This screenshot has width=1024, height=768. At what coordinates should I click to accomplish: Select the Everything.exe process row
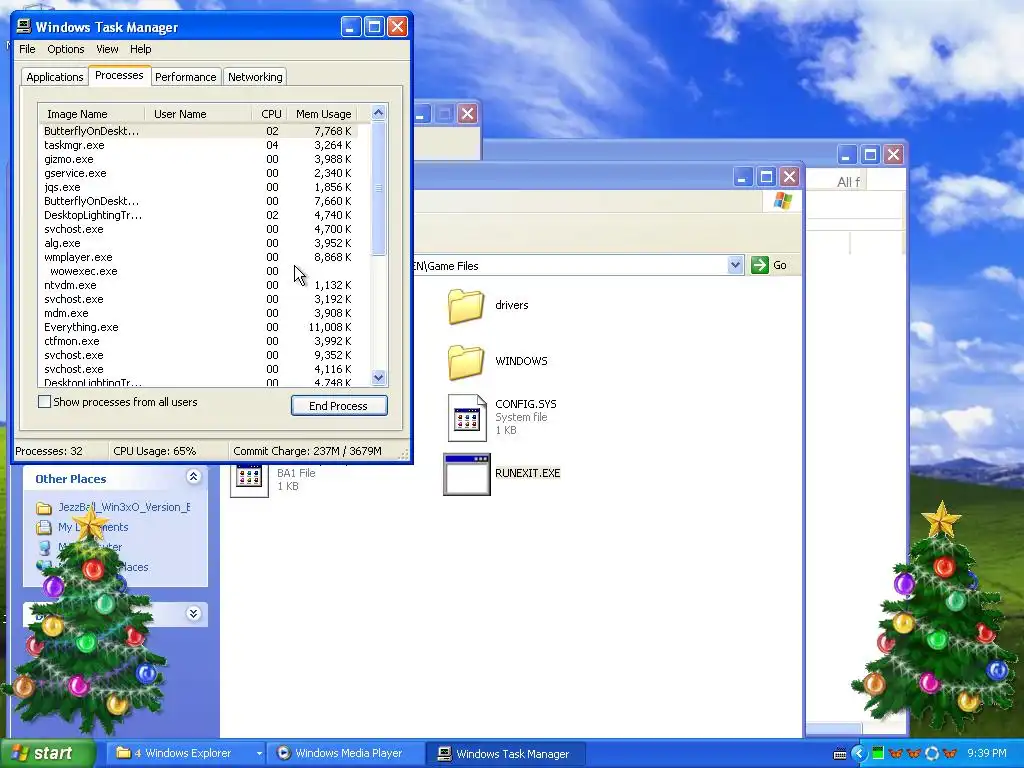click(x=198, y=327)
